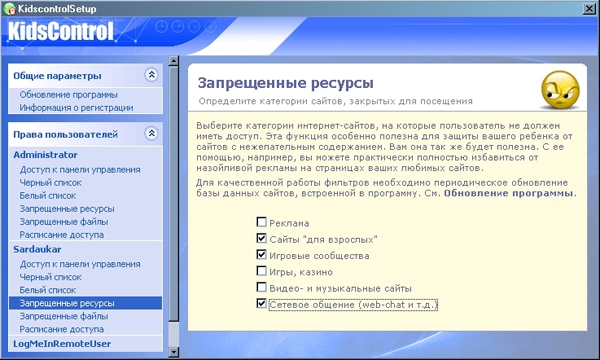The height and width of the screenshot is (360, 600).
Task: Collapse the Общие параметры section chevron
Action: click(x=152, y=75)
